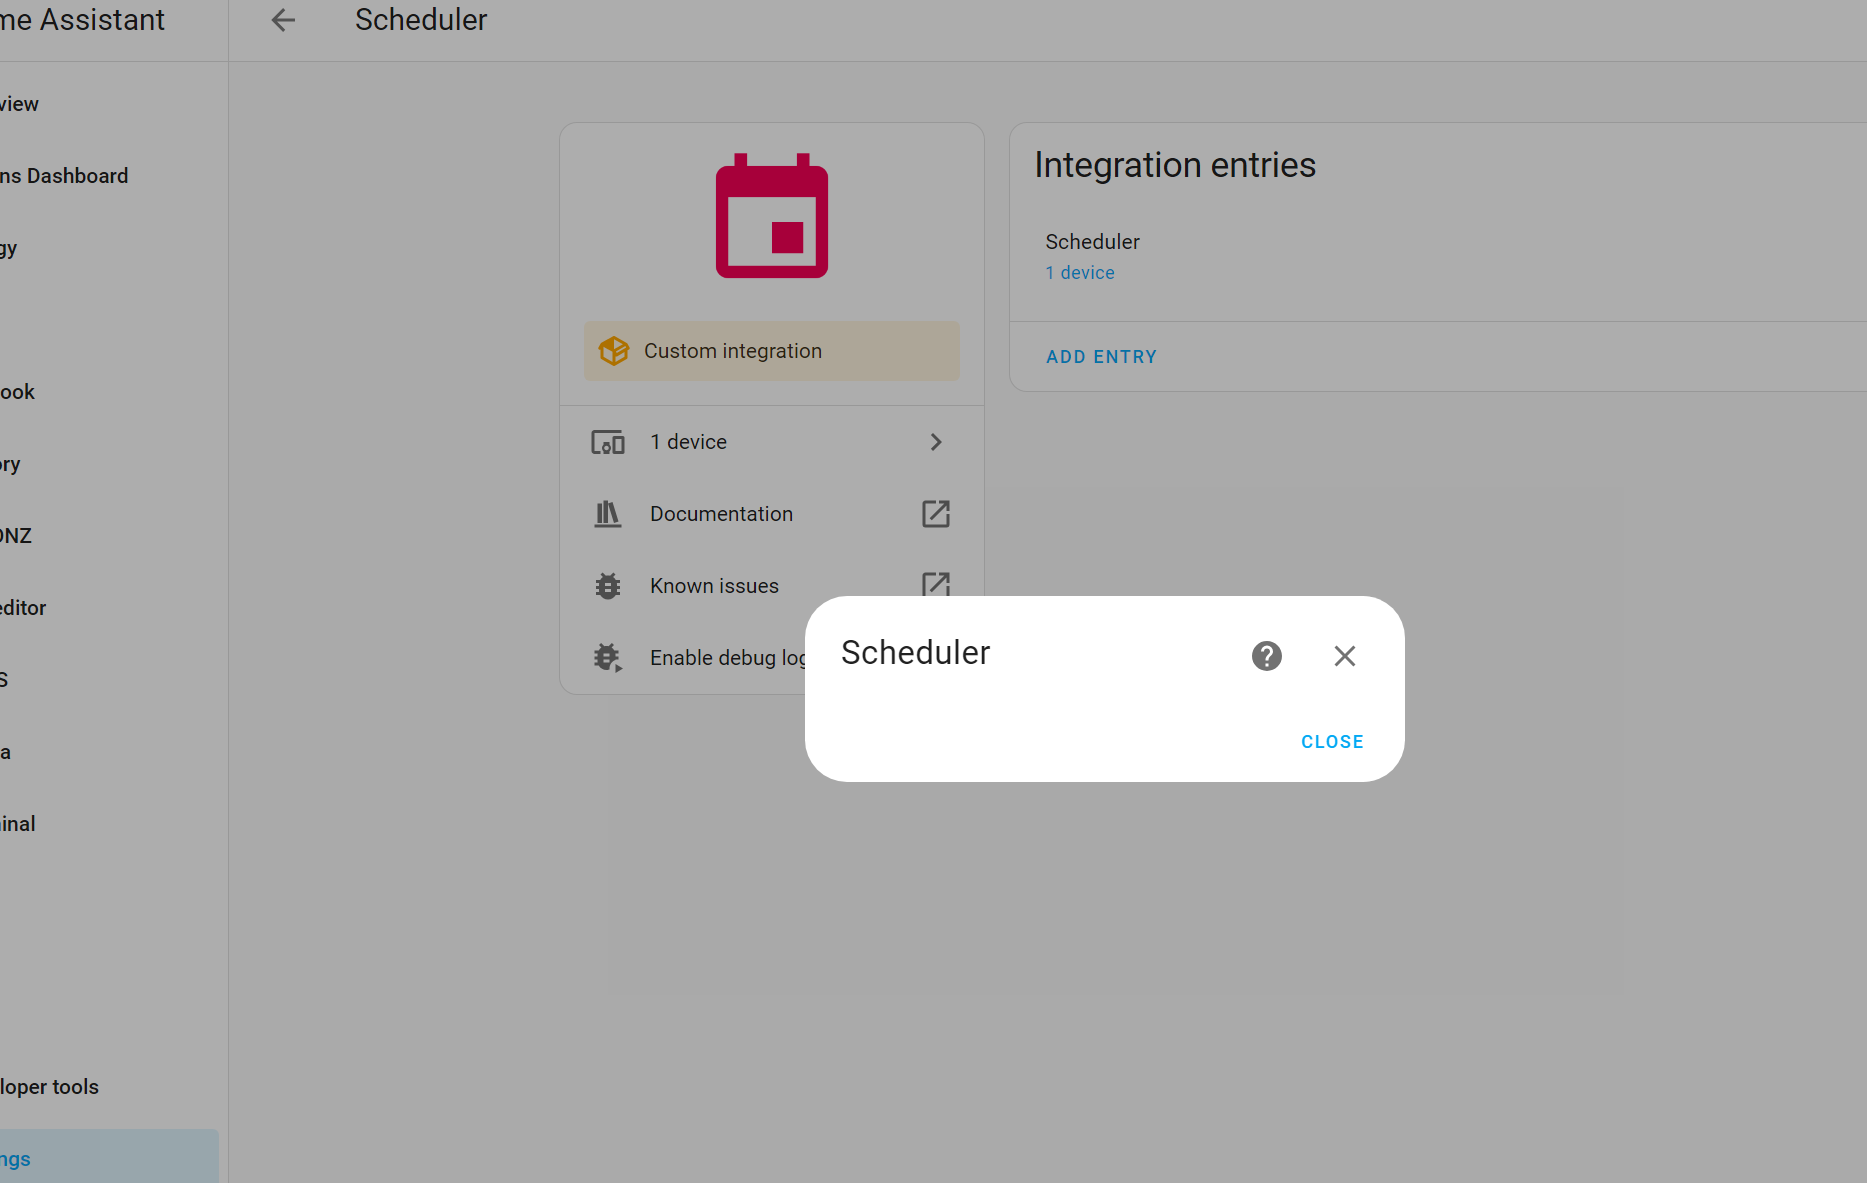1867x1183 pixels.
Task: Click the Known issues bug icon
Action: 607,585
